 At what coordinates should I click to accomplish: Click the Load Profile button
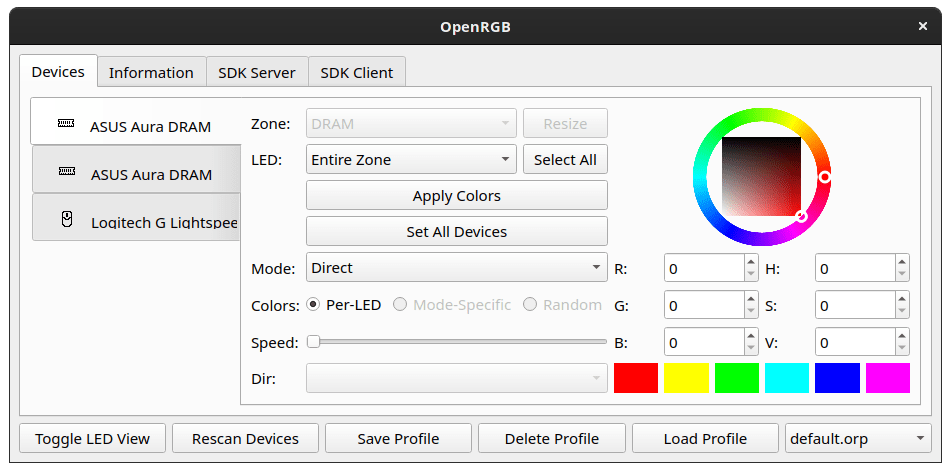pyautogui.click(x=705, y=439)
